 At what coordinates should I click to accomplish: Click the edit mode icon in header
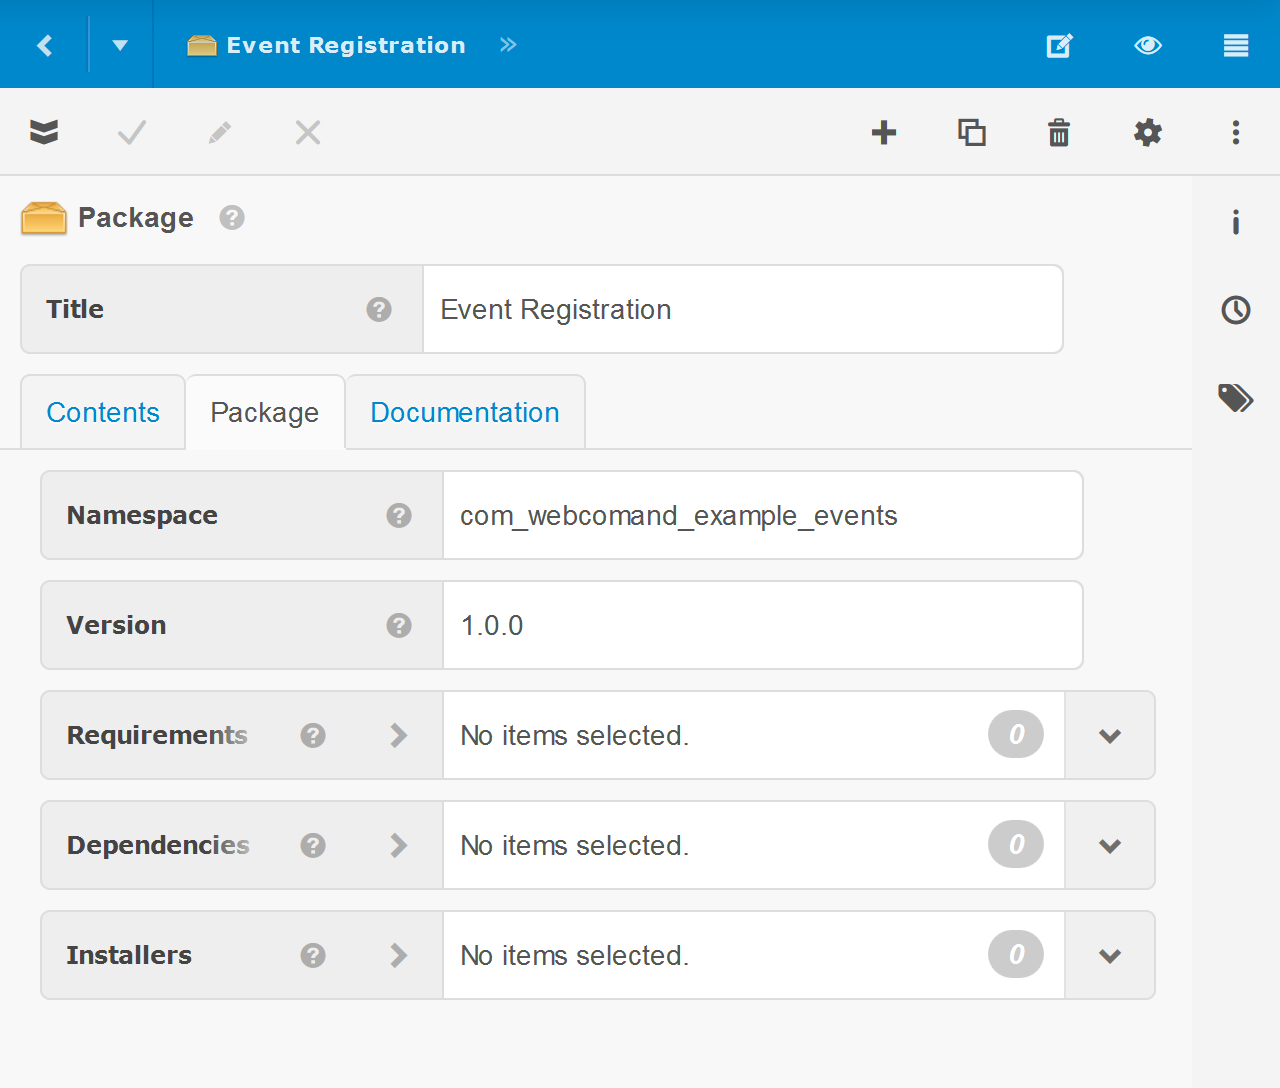[1059, 45]
